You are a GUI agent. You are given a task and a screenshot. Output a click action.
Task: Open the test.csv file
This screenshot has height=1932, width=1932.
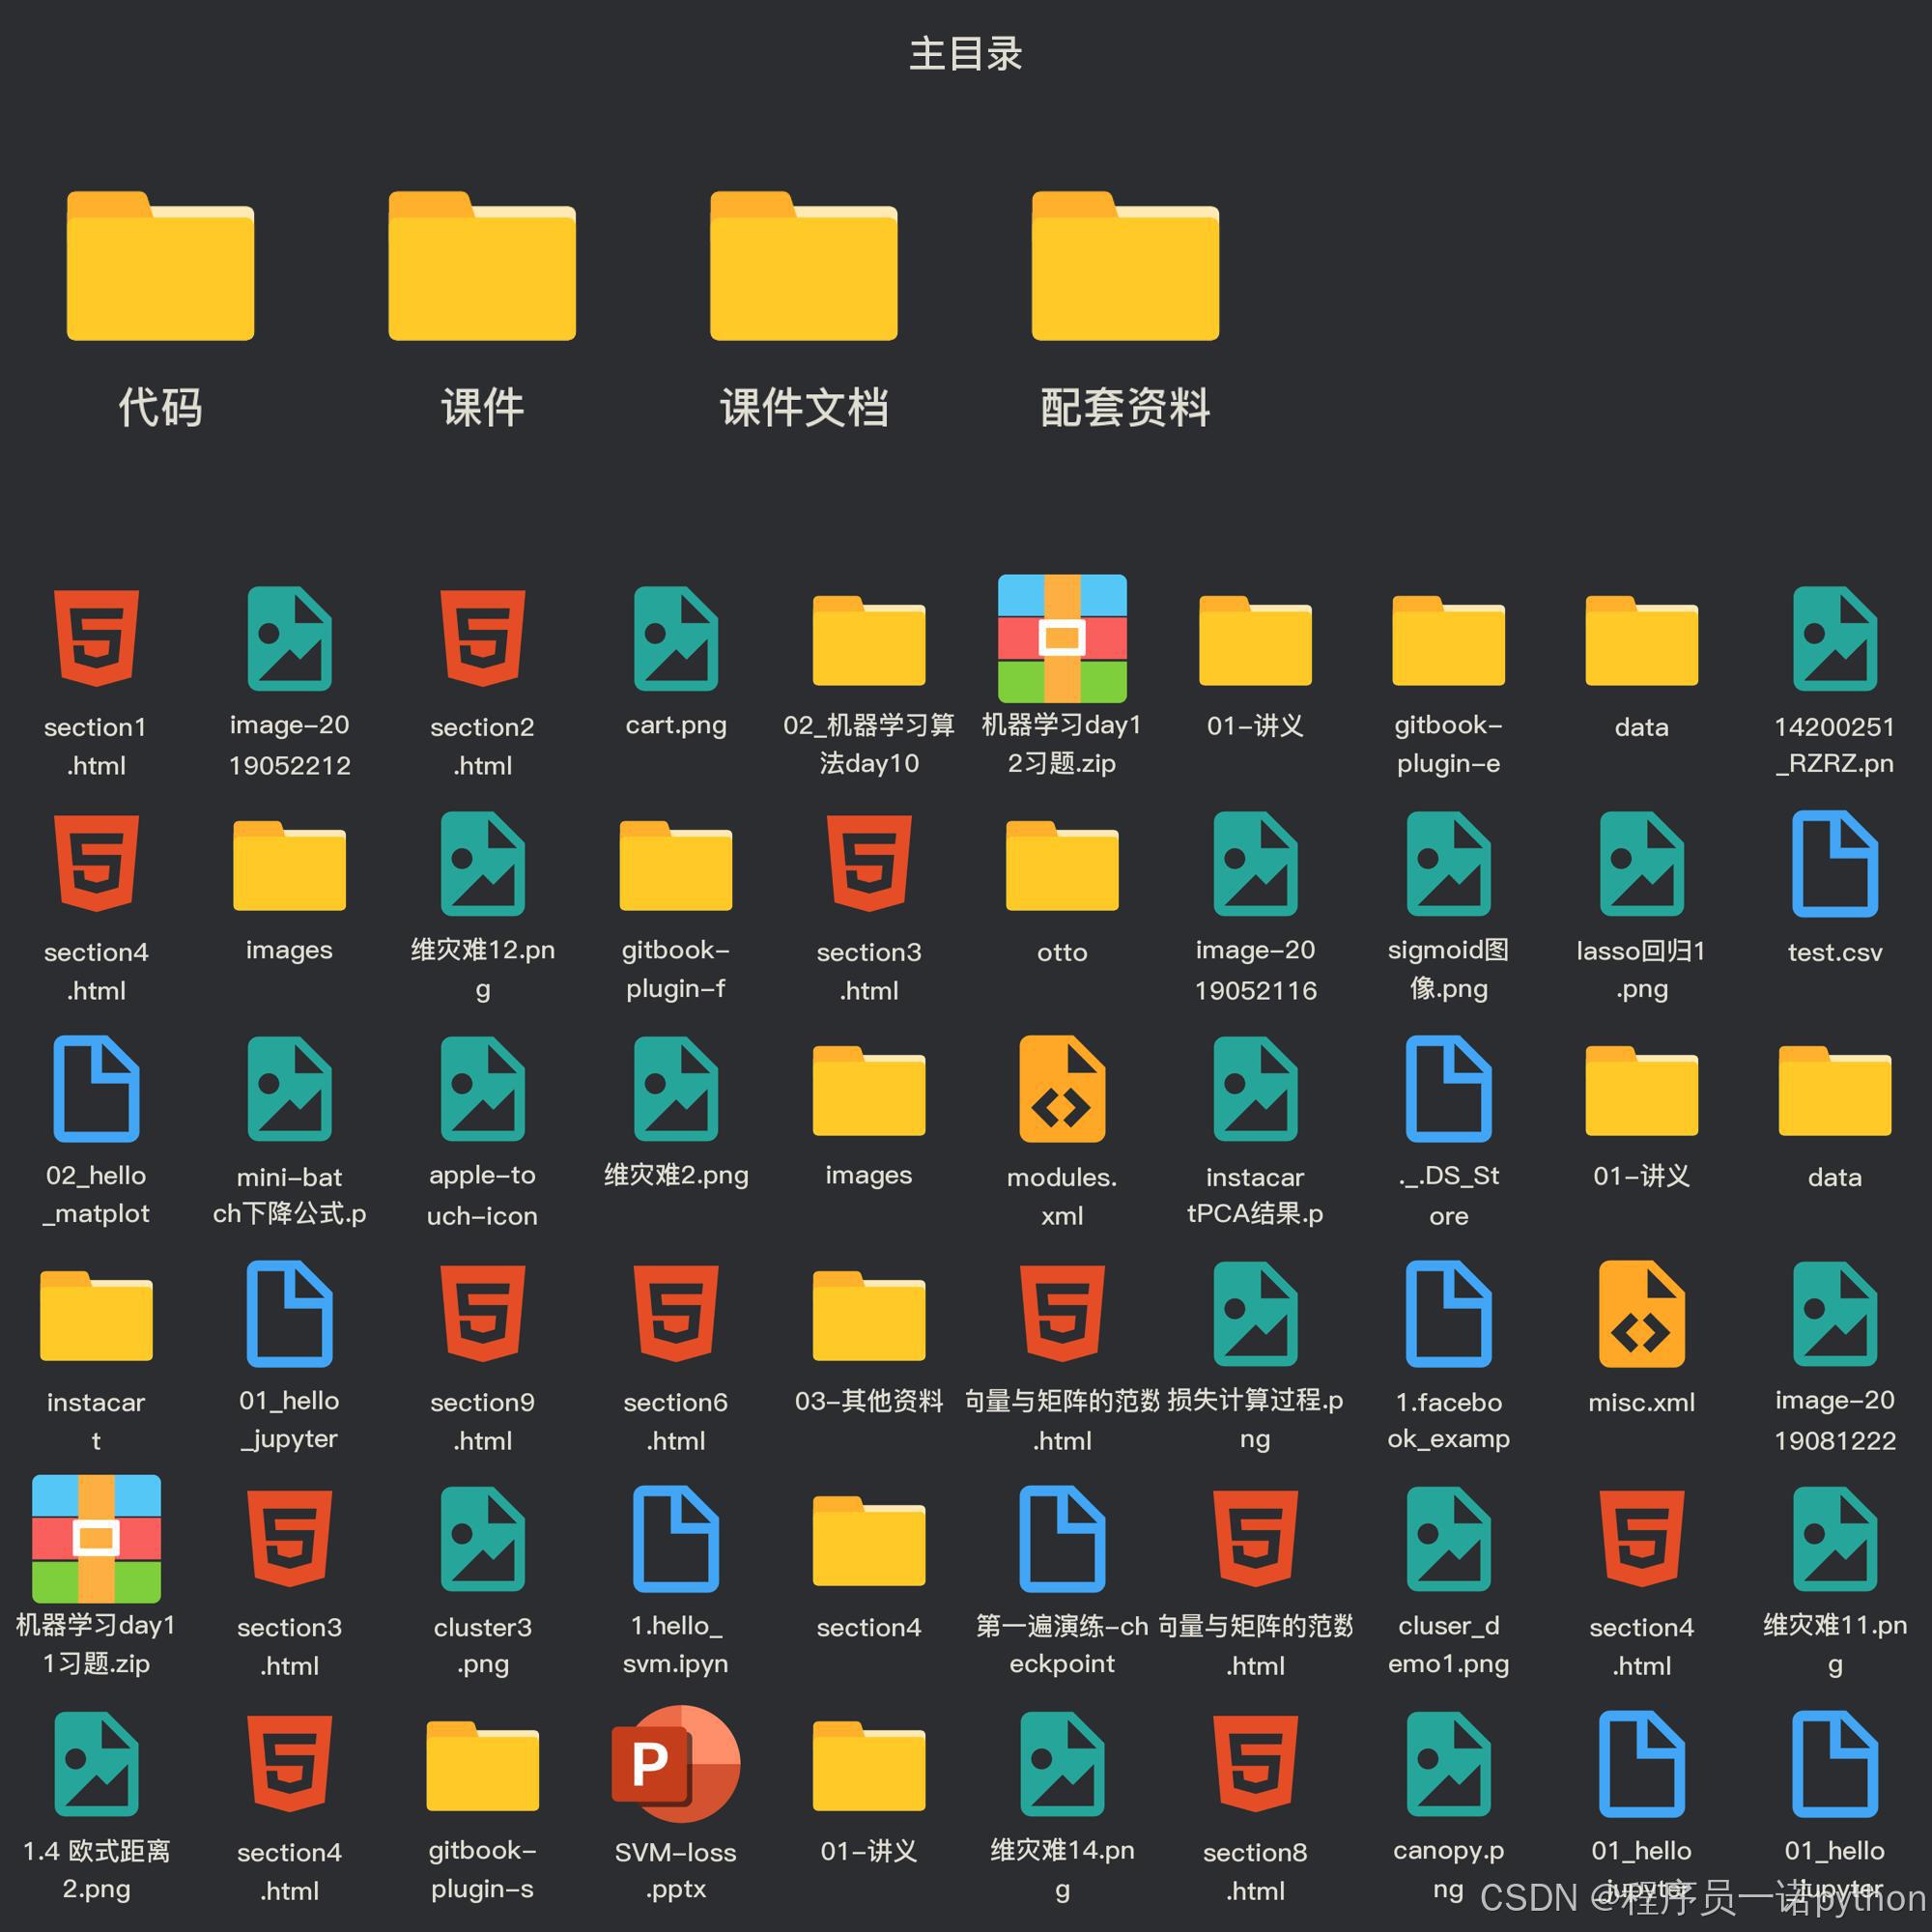click(x=1834, y=864)
